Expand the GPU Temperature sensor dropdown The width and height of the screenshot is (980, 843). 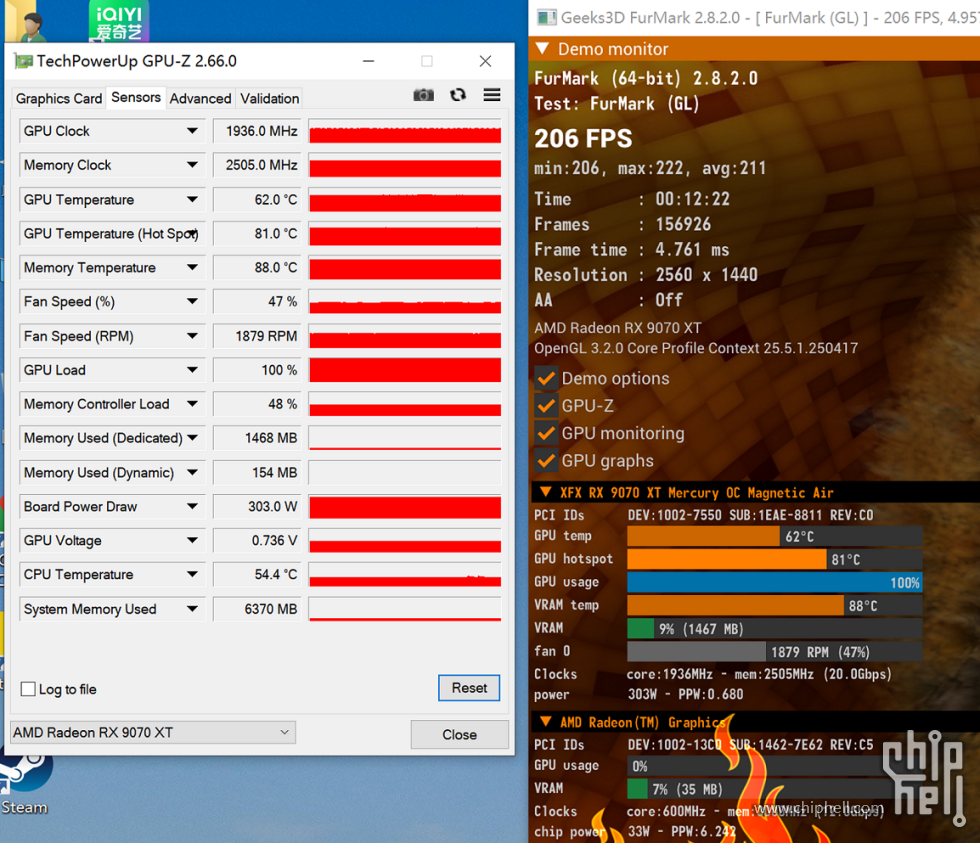pyautogui.click(x=192, y=199)
